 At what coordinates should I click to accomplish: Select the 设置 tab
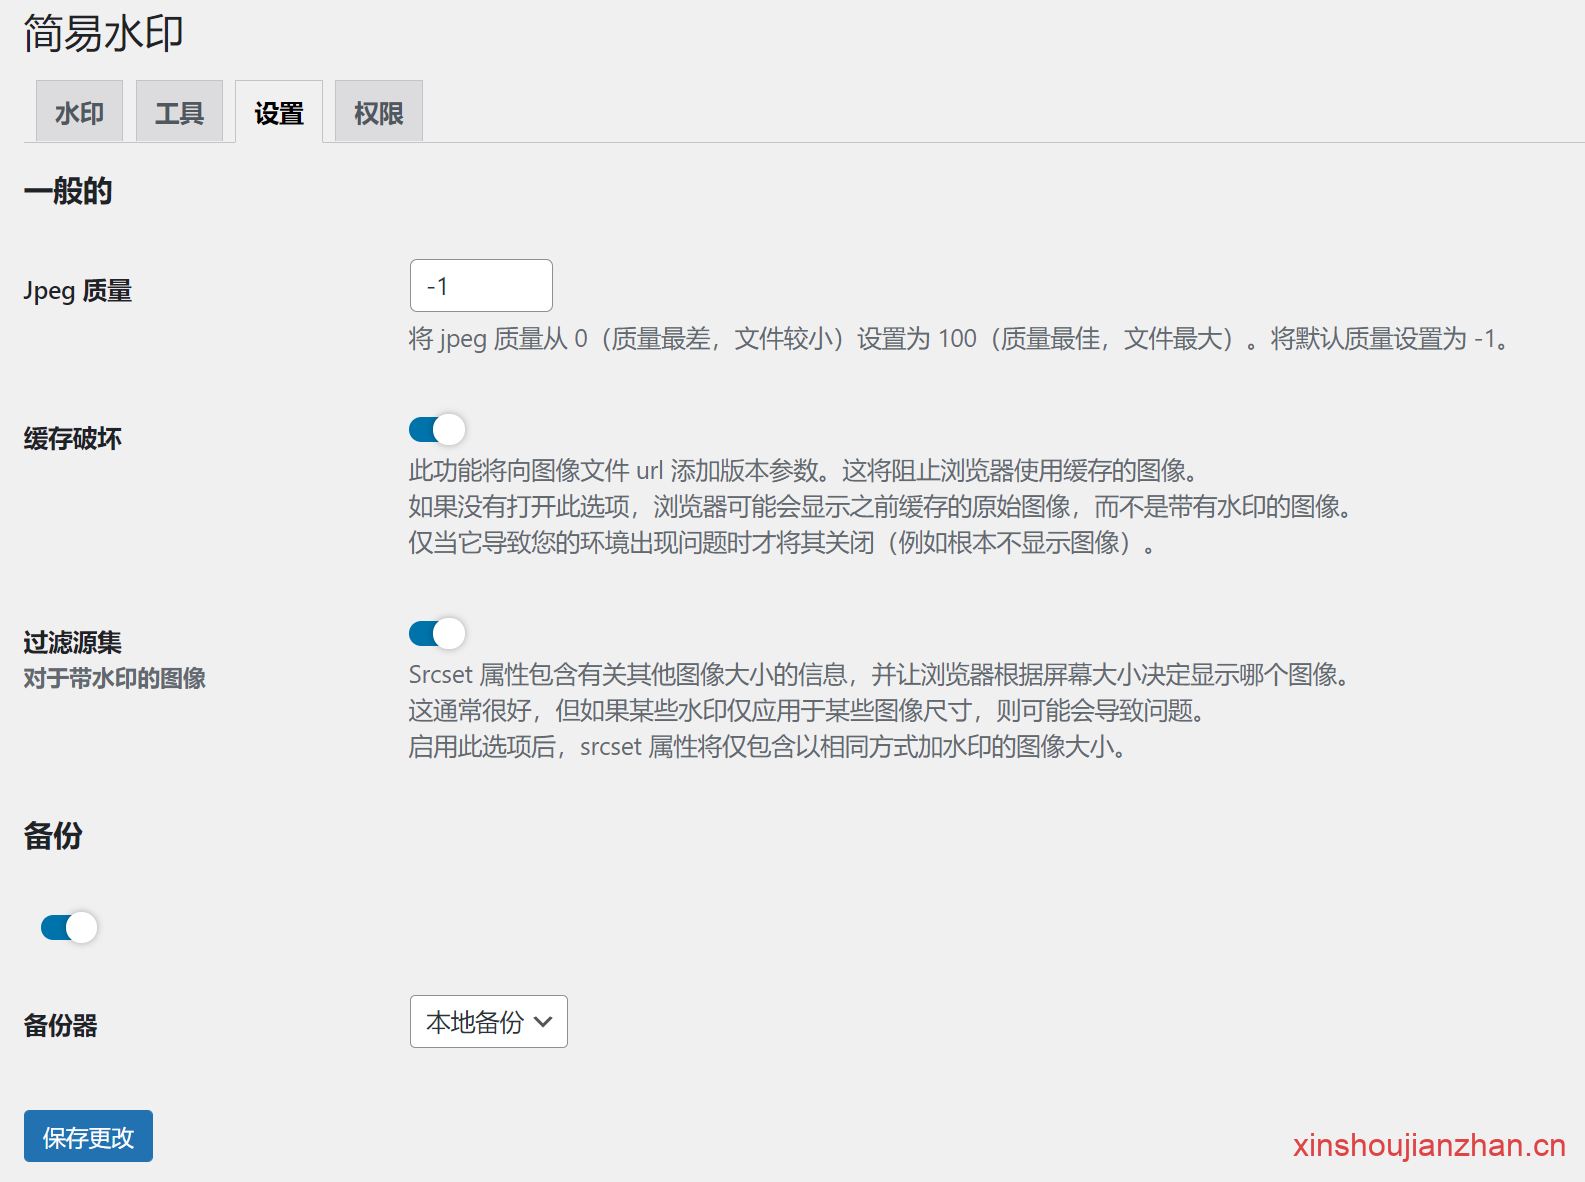(279, 111)
